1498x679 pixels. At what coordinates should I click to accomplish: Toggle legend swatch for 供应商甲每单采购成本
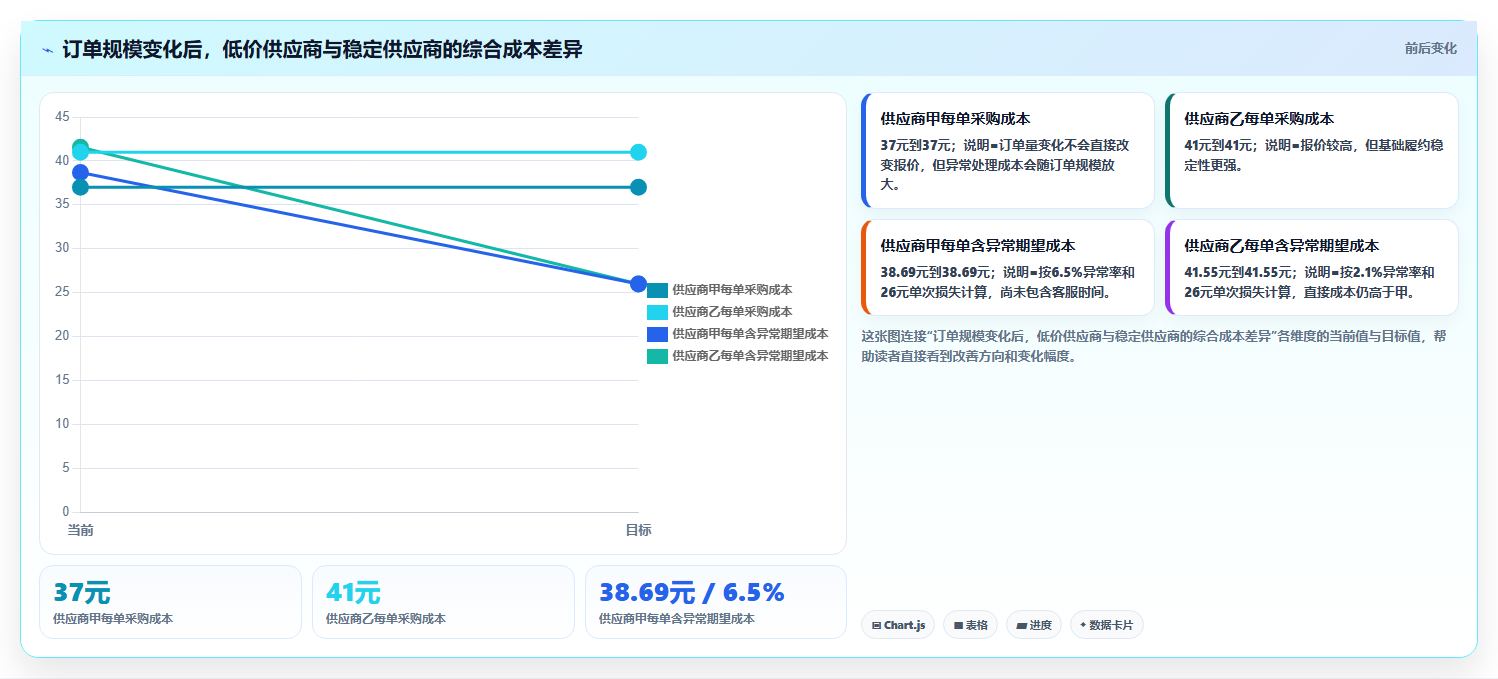pos(657,290)
